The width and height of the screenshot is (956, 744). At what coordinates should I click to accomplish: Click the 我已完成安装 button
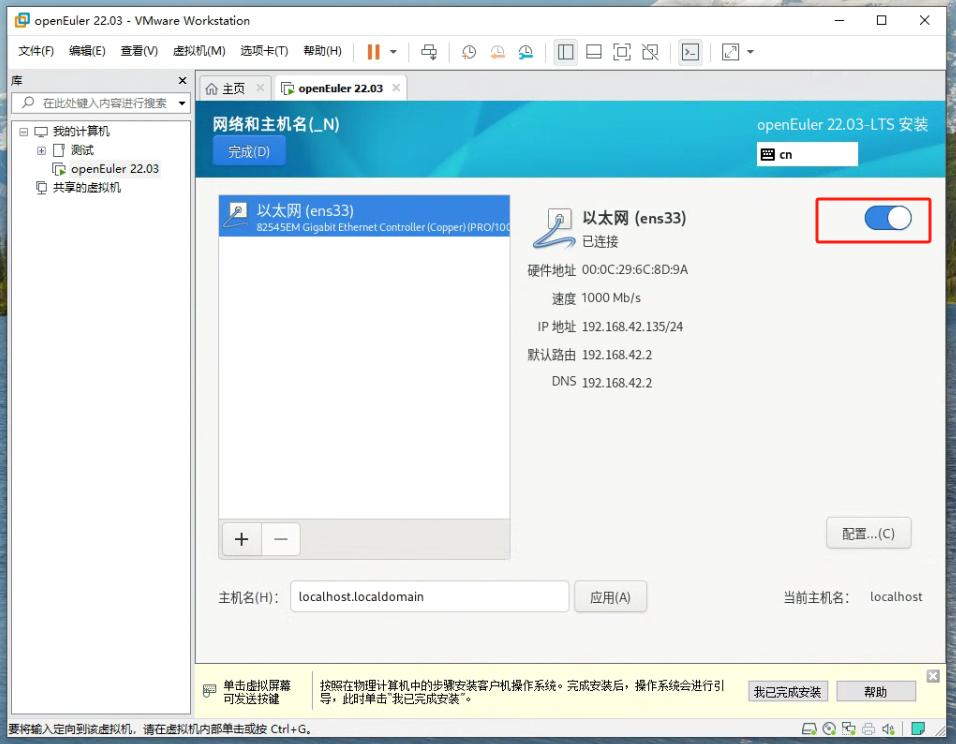pyautogui.click(x=788, y=692)
